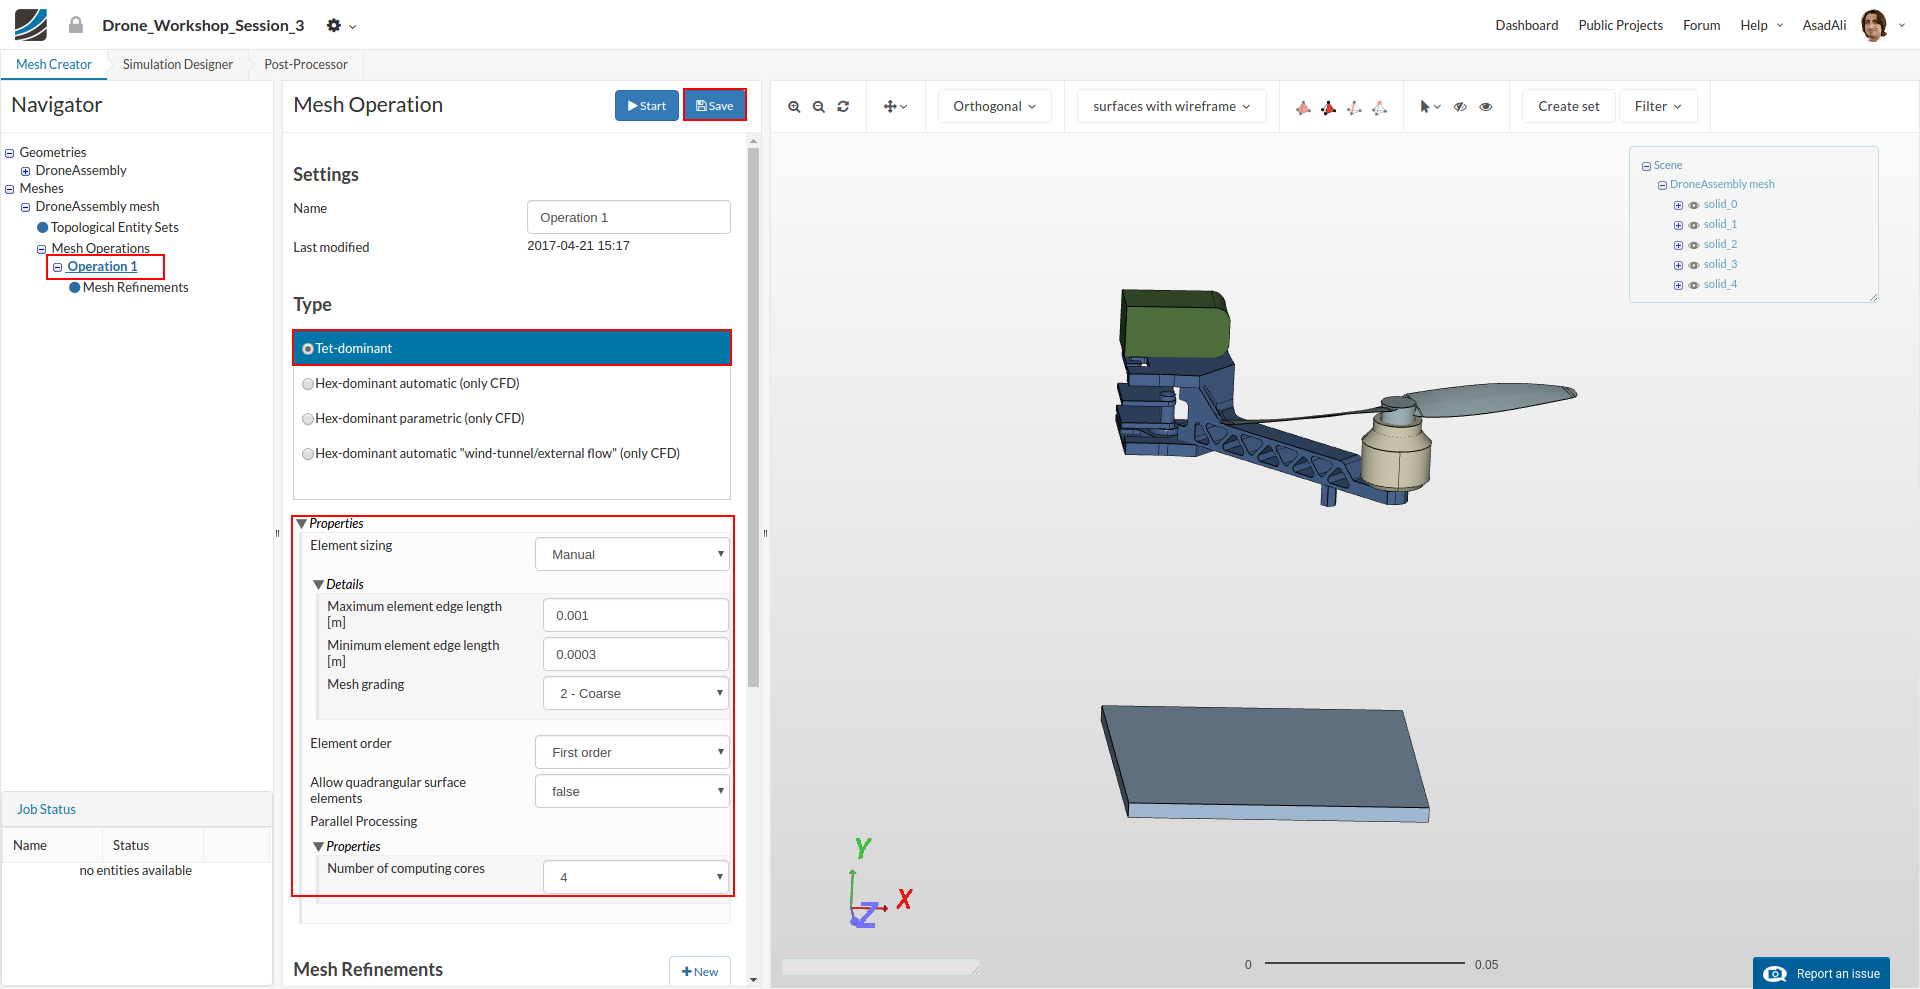Click the Start button

point(646,106)
